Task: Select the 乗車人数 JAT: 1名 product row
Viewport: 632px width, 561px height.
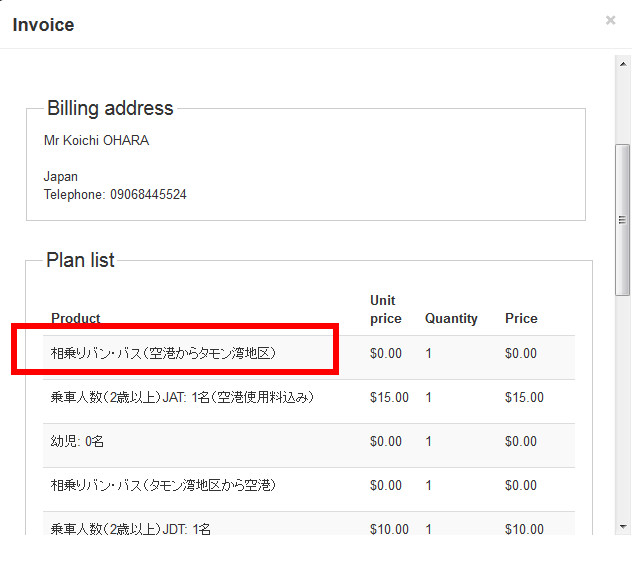Action: 183,397
